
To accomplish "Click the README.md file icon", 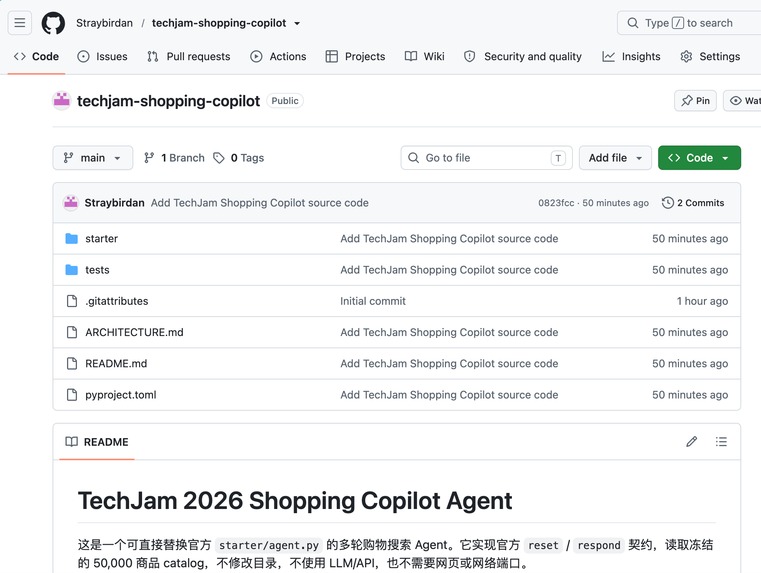I will (x=72, y=363).
